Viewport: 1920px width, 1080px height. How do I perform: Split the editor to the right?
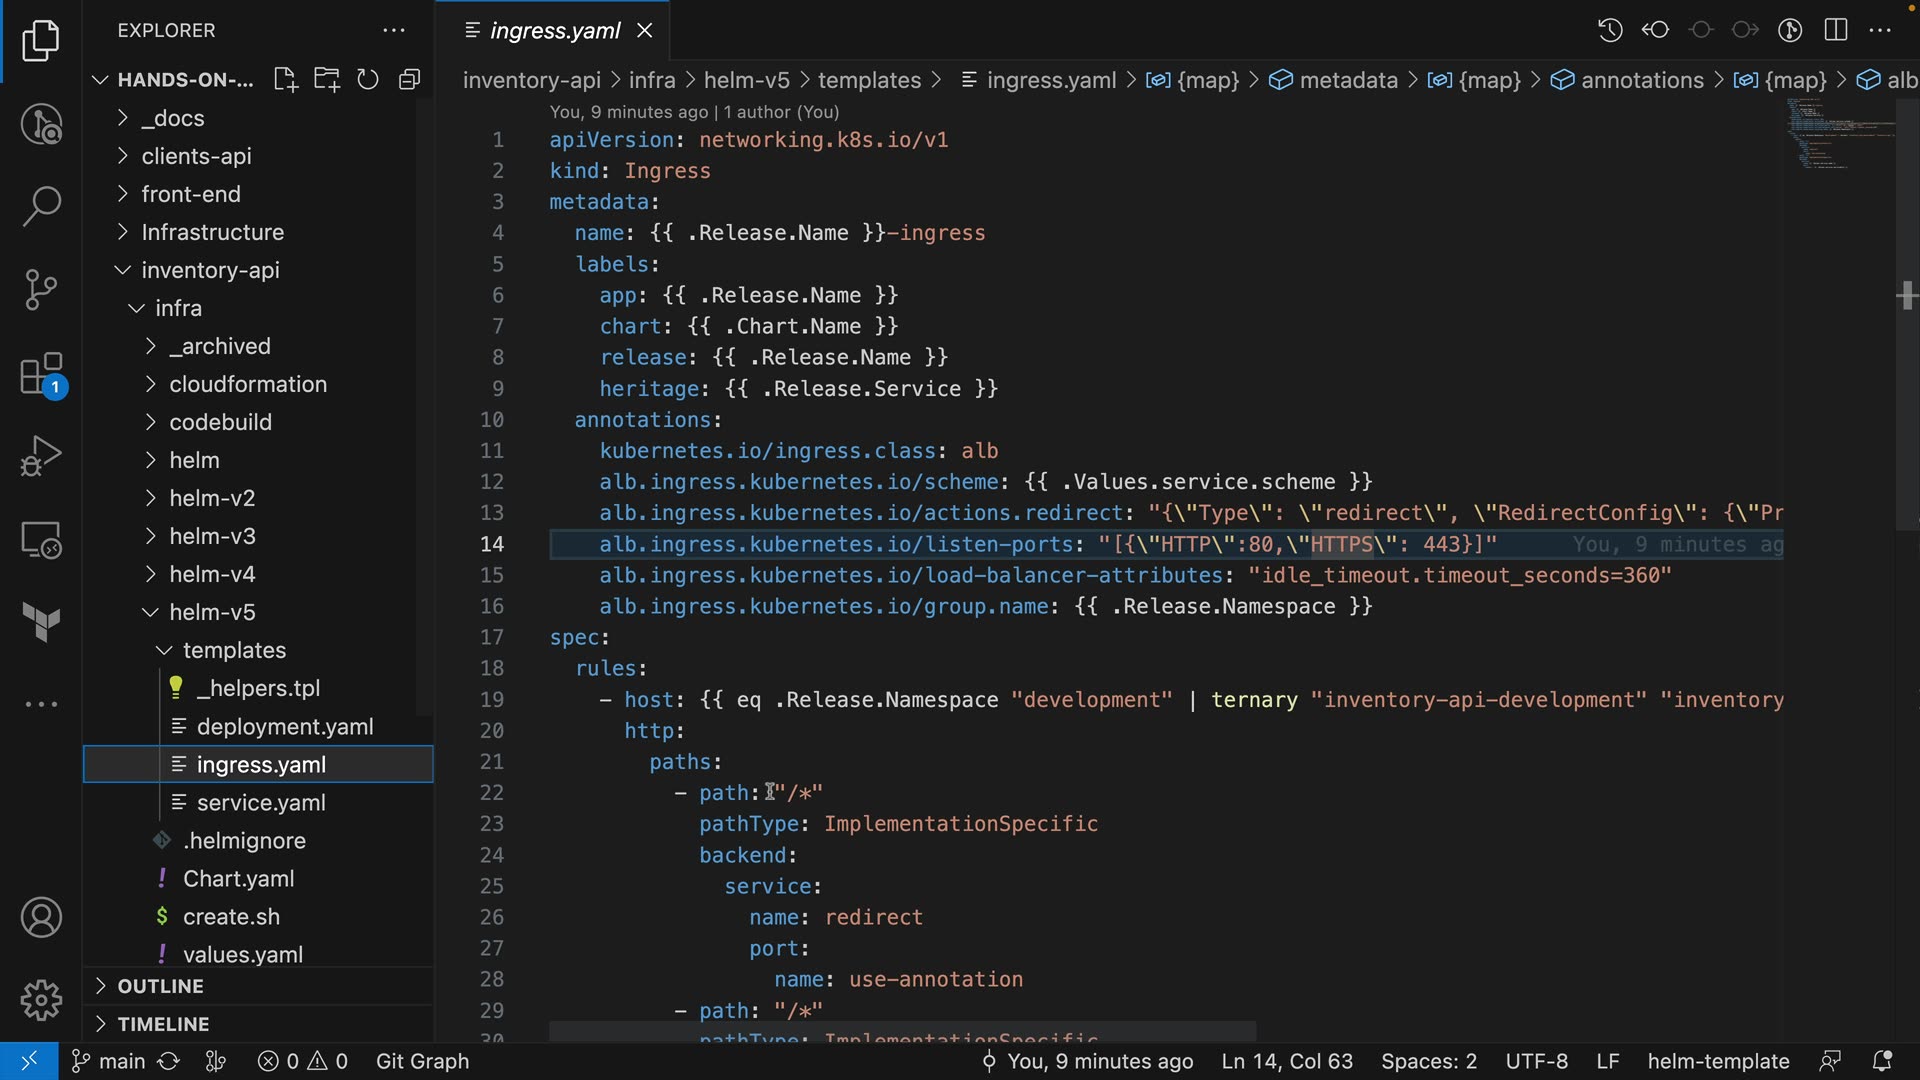1836,30
